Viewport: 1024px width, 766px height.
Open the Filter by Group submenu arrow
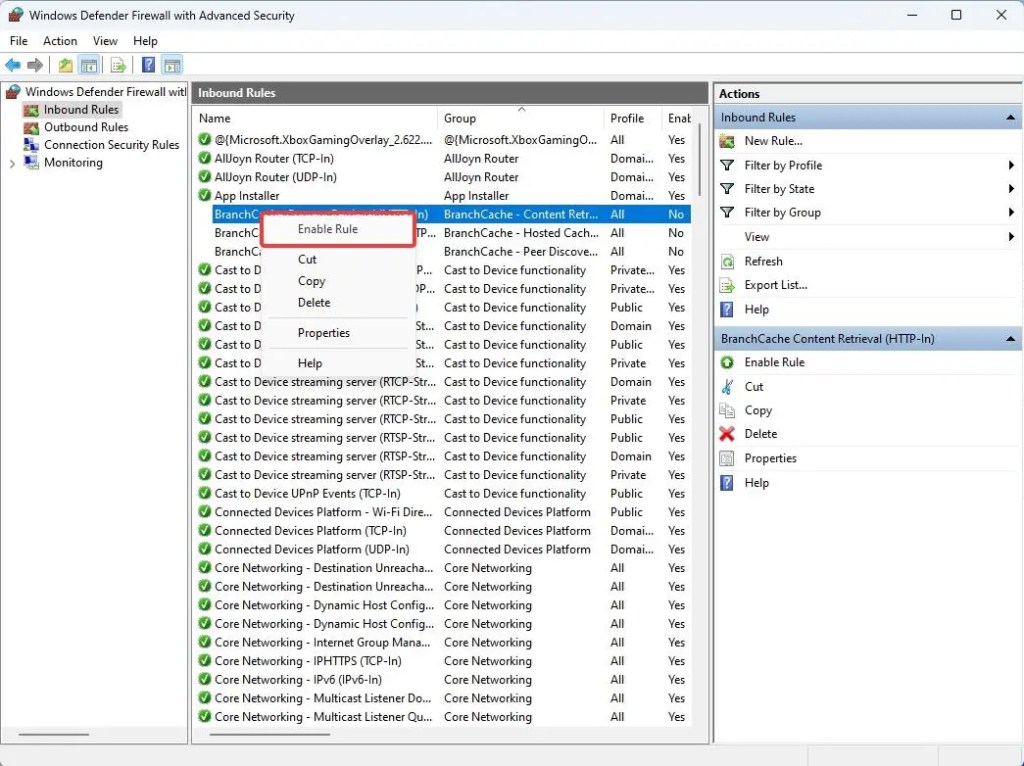(x=1011, y=212)
